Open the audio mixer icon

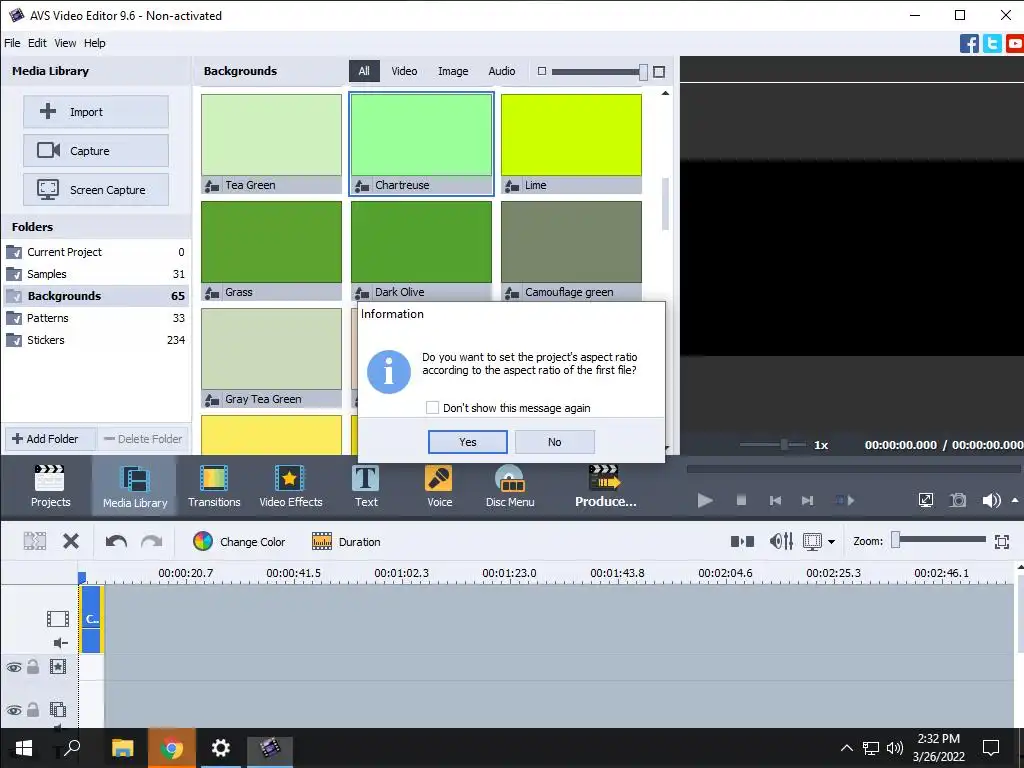(x=781, y=541)
